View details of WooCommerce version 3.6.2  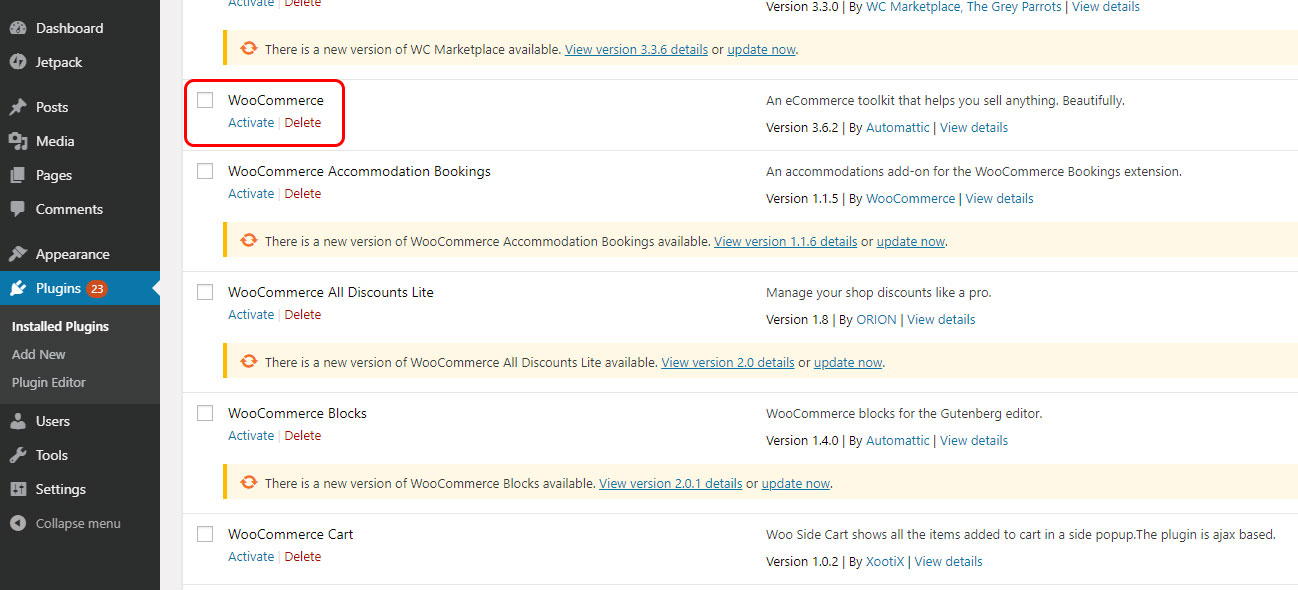click(974, 128)
